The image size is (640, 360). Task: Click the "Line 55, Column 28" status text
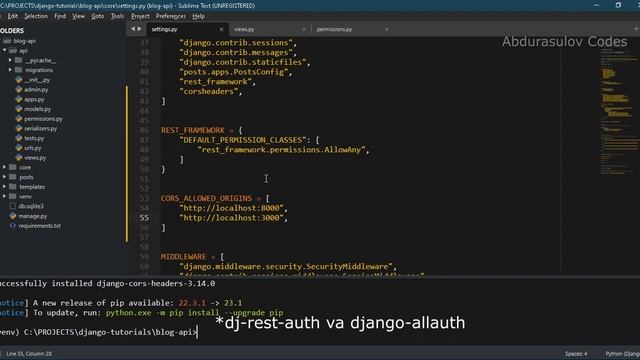click(x=29, y=353)
